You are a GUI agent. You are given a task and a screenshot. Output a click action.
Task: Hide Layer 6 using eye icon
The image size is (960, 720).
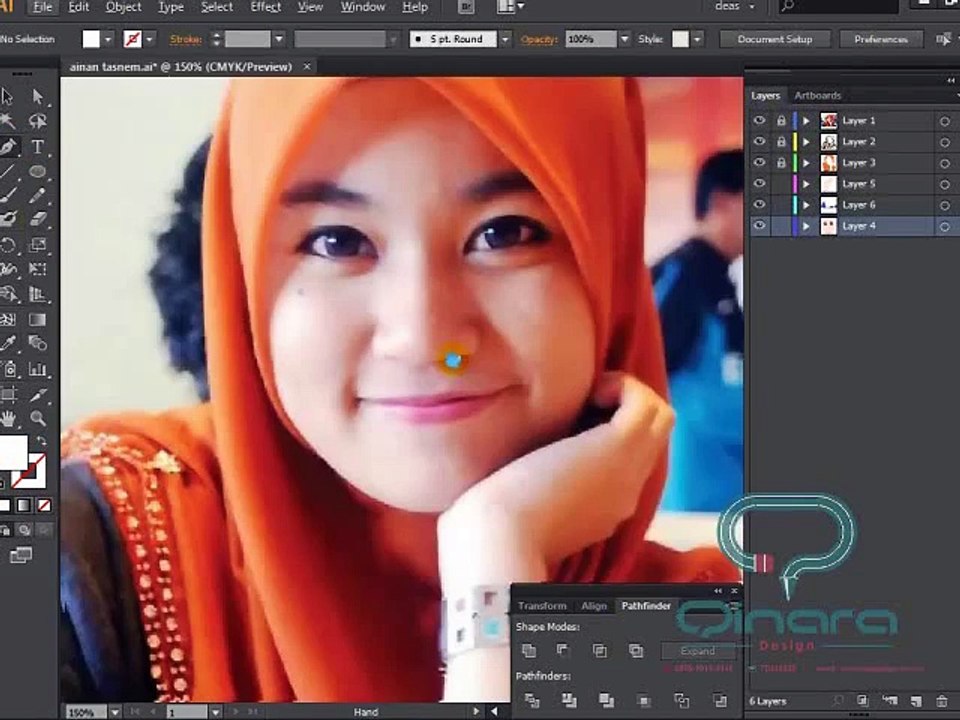(x=759, y=204)
